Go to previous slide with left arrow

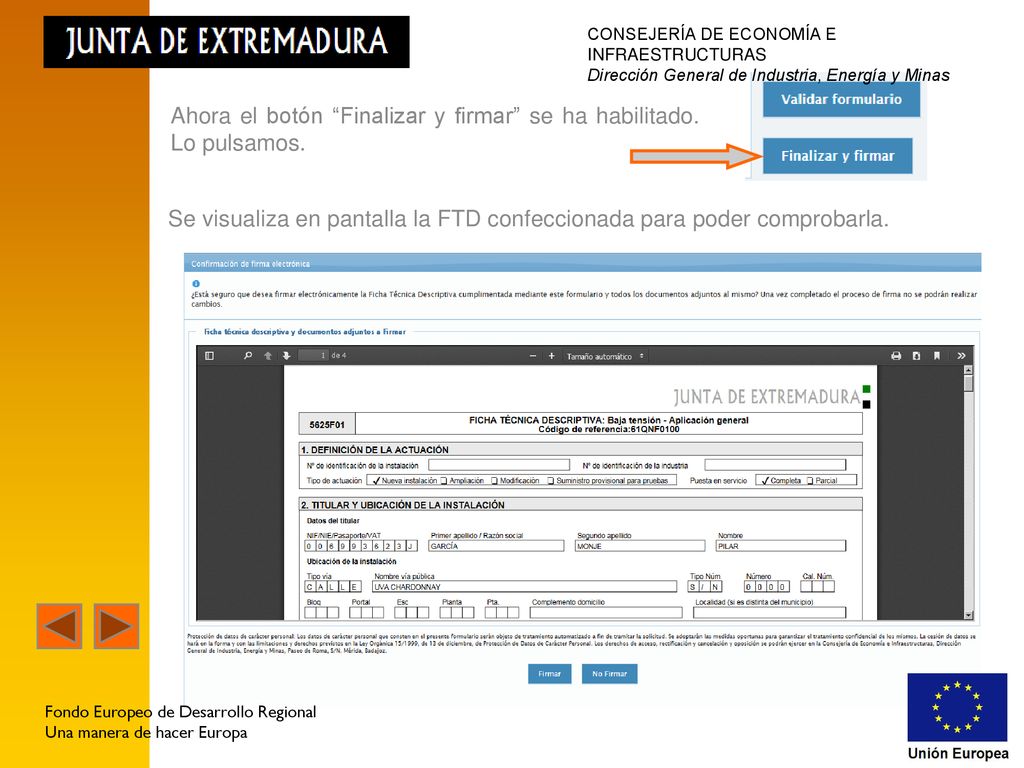[x=59, y=626]
